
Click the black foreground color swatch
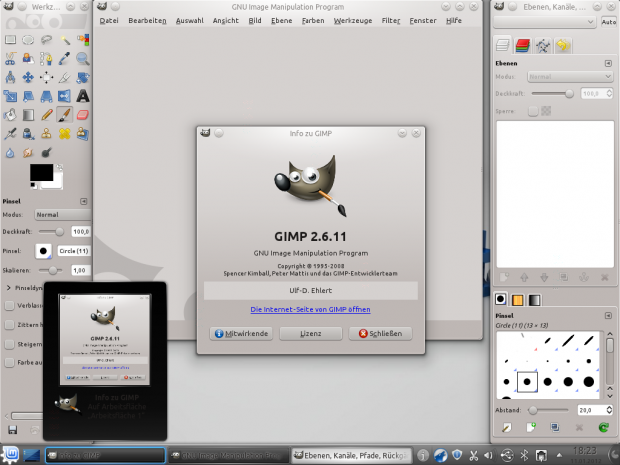(42, 172)
